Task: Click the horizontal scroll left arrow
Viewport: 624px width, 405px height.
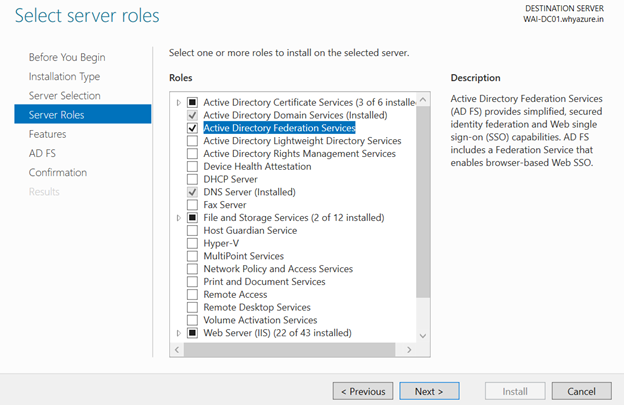Action: pyautogui.click(x=177, y=350)
